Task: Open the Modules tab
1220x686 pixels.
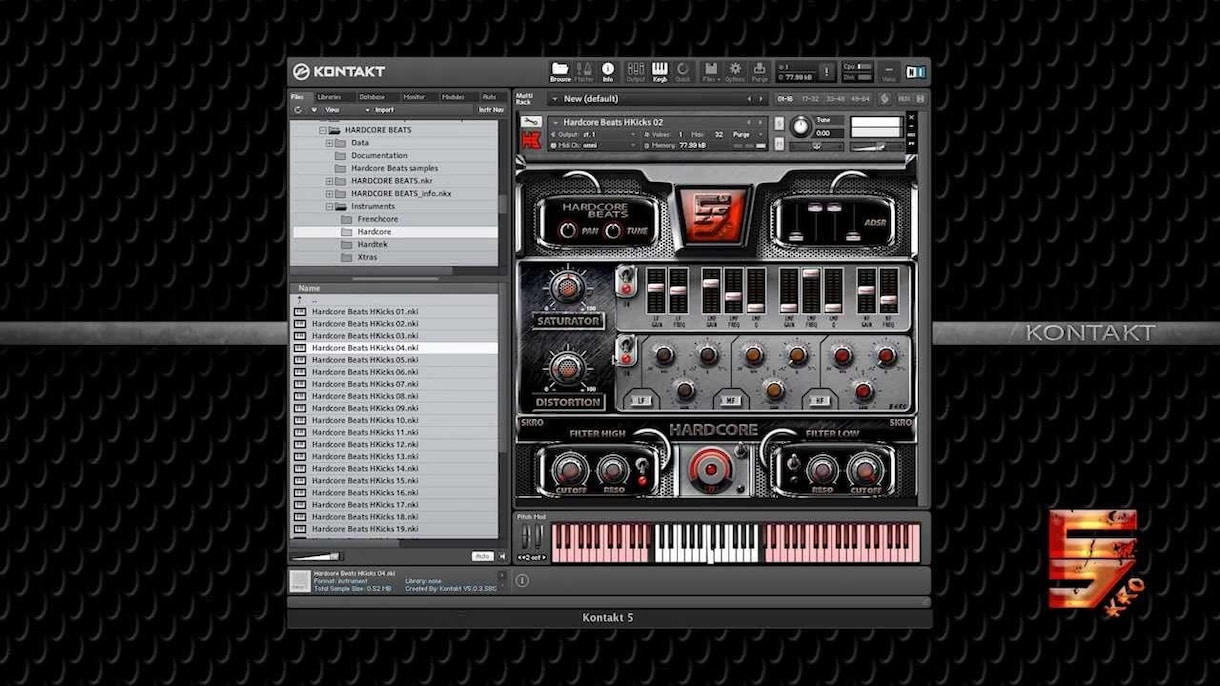Action: 453,97
